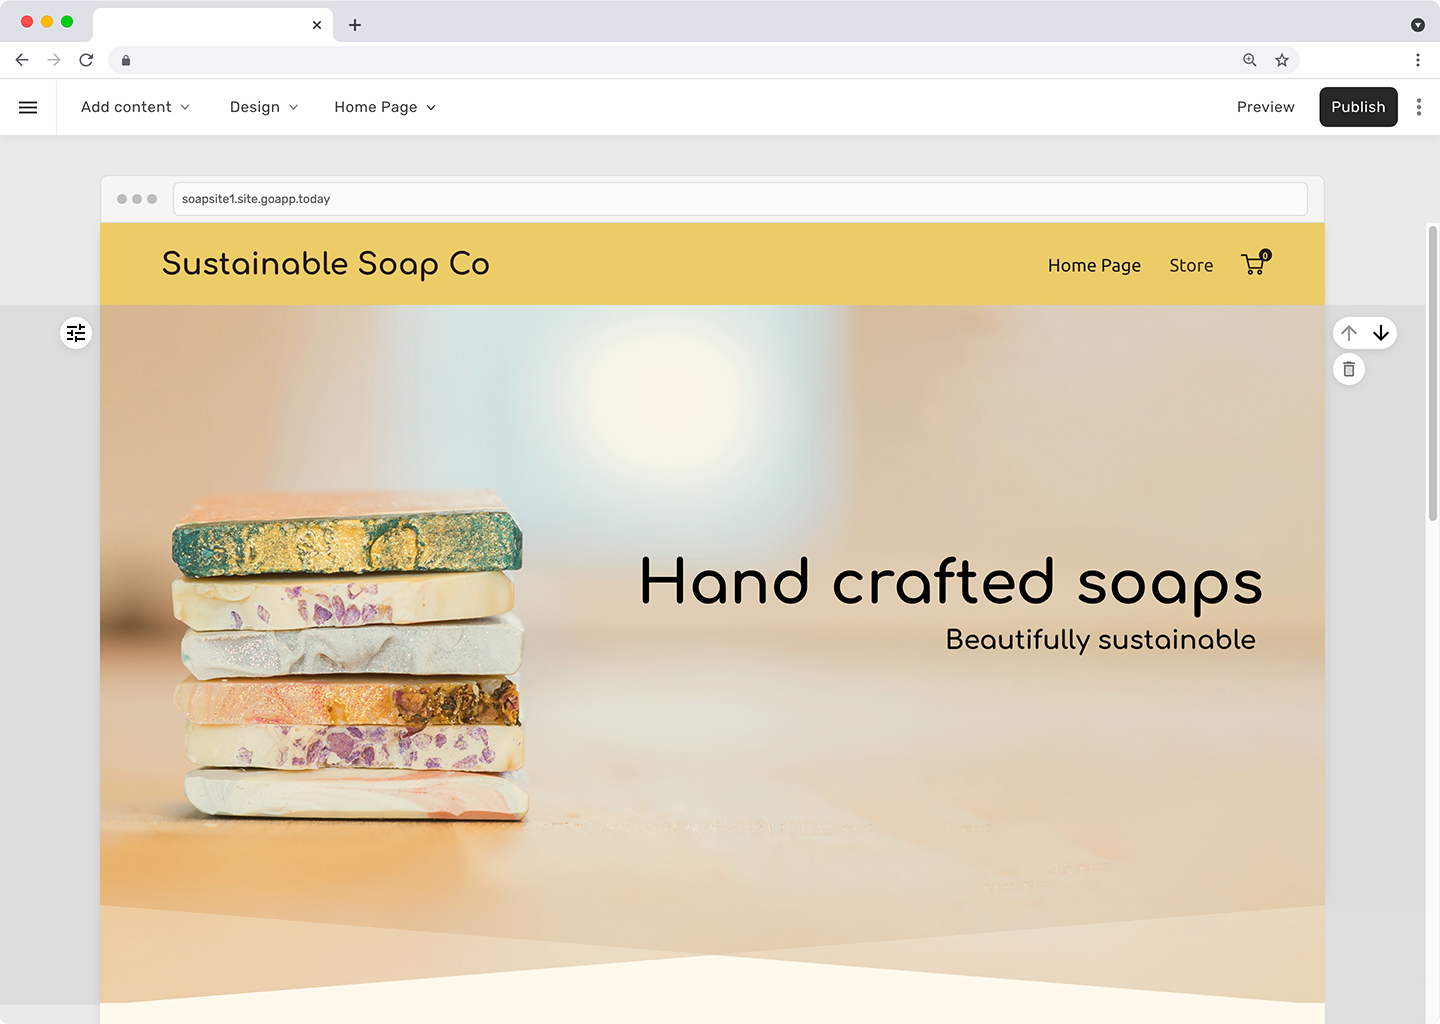
Task: Bookmark page with star icon
Action: (1282, 60)
